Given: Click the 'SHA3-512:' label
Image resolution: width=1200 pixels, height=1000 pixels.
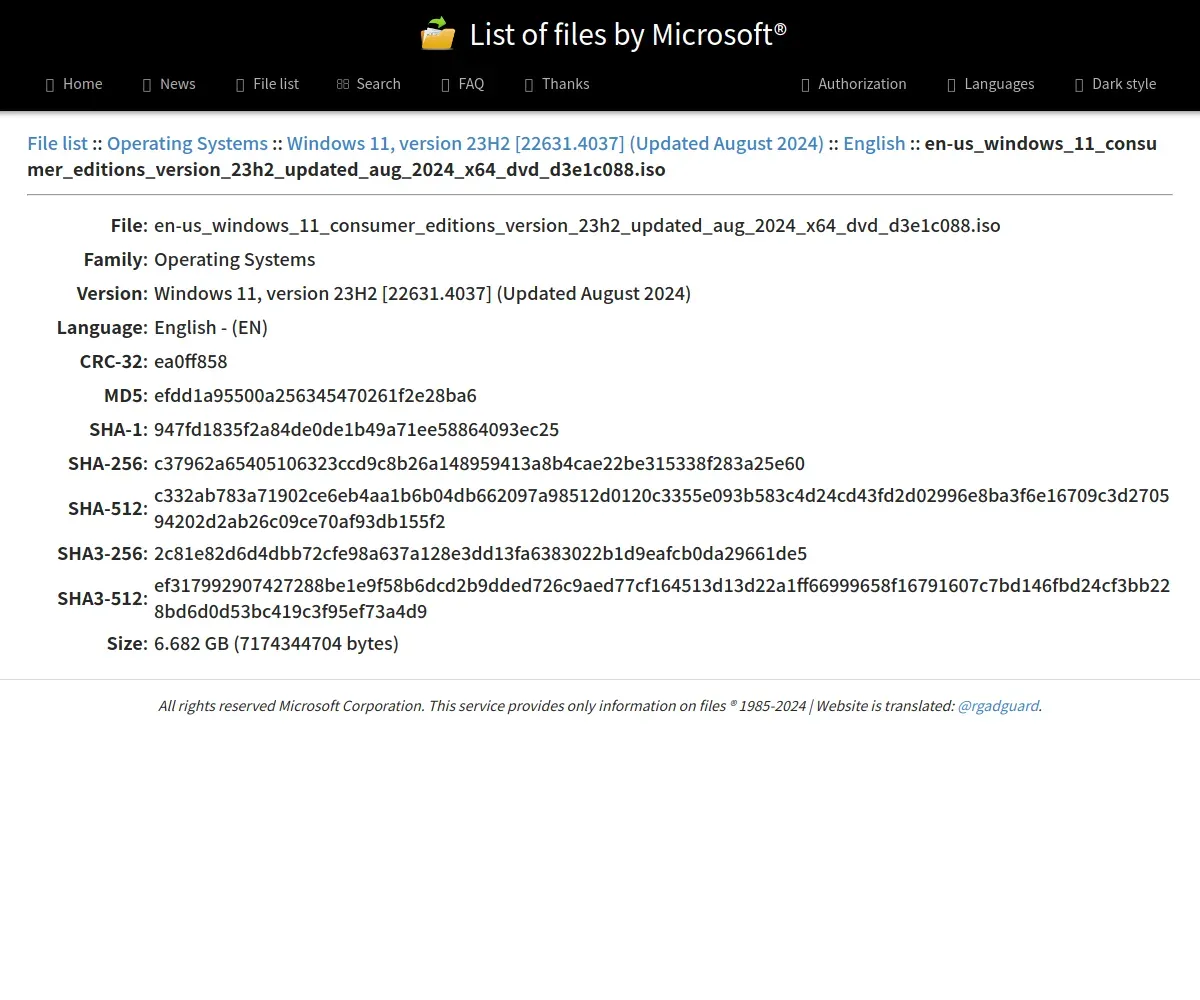Looking at the screenshot, I should coord(102,599).
